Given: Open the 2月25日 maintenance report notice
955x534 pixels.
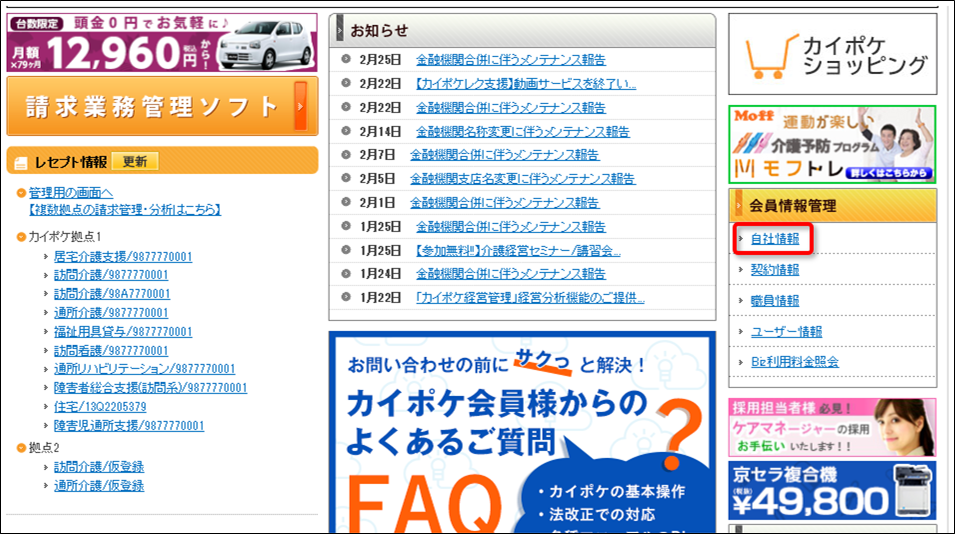Looking at the screenshot, I should [510, 60].
